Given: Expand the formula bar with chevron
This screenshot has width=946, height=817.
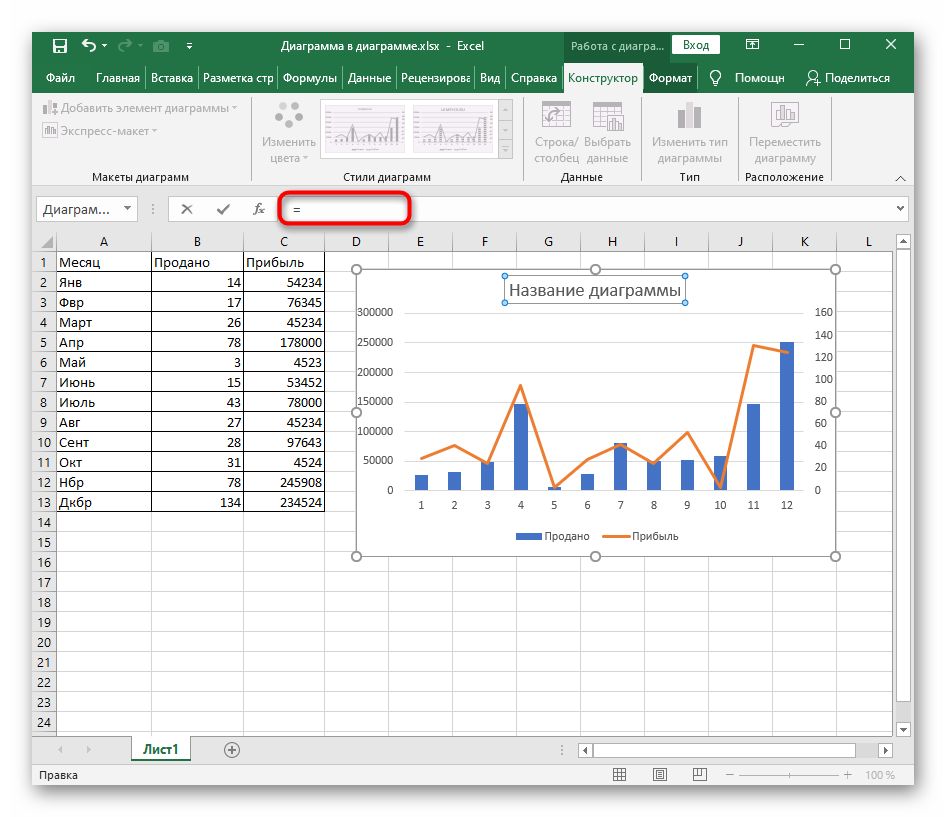Looking at the screenshot, I should point(901,209).
